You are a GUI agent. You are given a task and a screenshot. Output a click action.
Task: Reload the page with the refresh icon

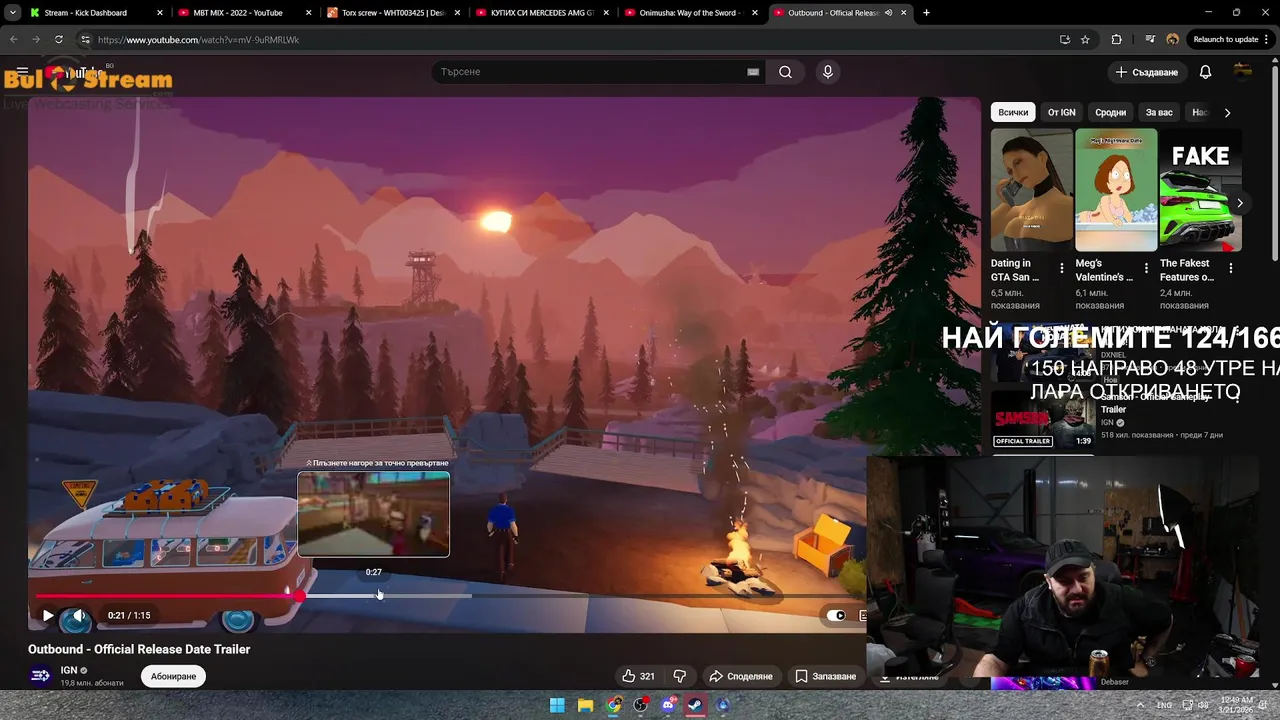(59, 39)
